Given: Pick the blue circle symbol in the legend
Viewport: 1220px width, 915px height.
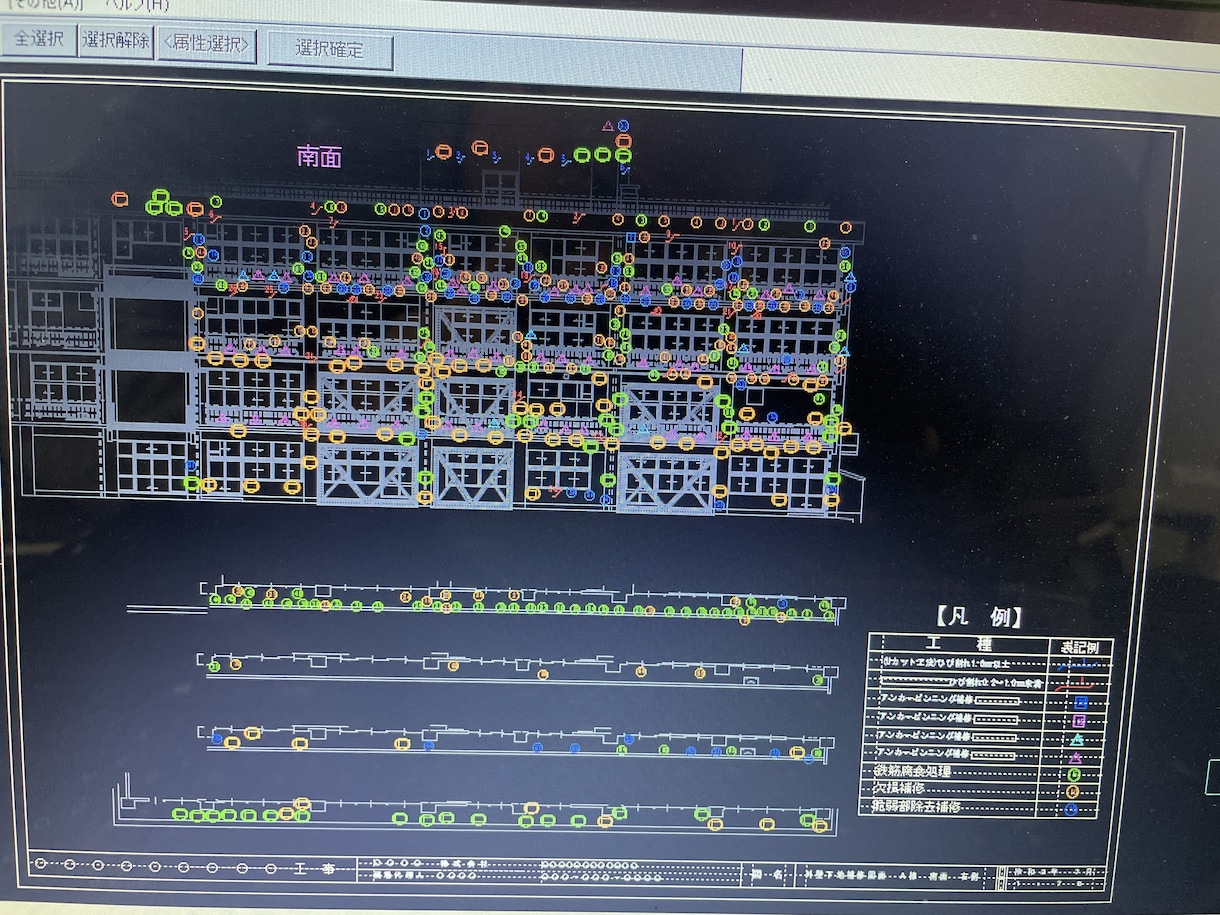Looking at the screenshot, I should [1071, 809].
